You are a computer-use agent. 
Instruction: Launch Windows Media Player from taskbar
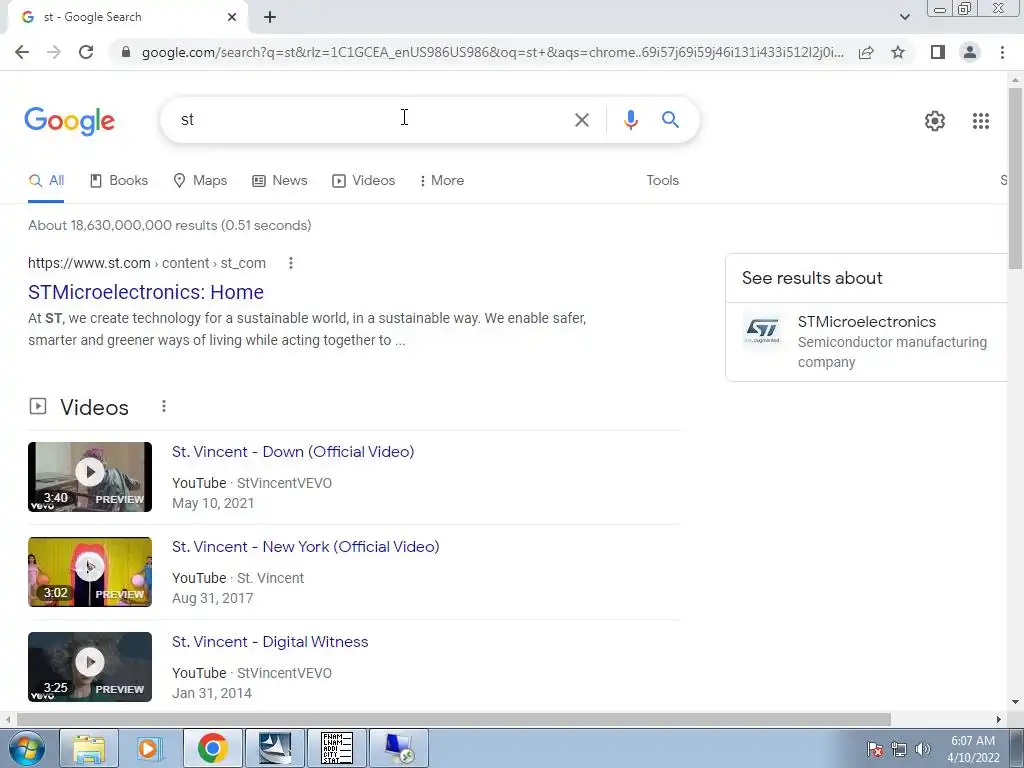pos(150,748)
